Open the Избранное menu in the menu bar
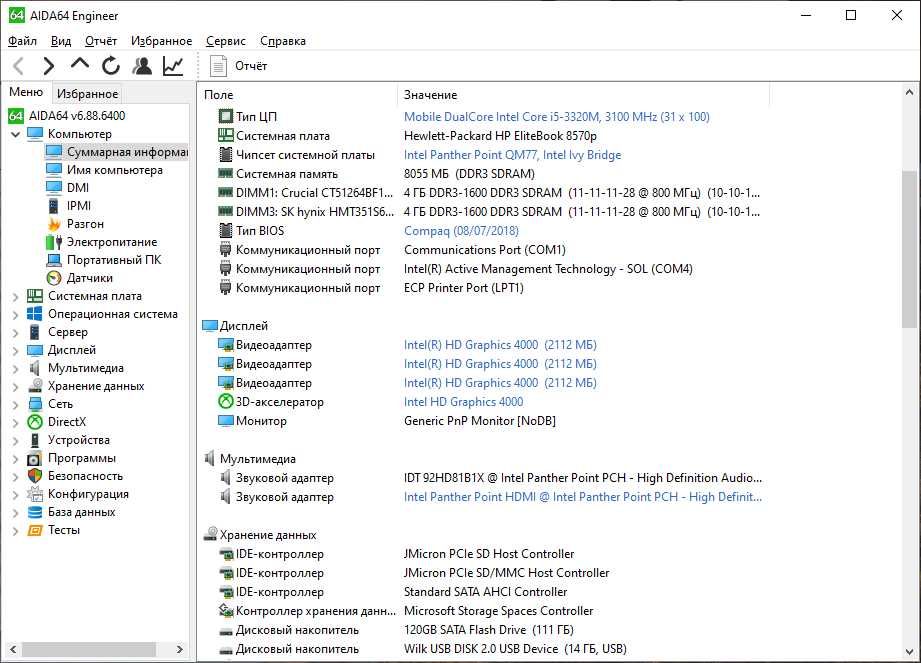Screen dimensions: 921x663 coord(161,41)
